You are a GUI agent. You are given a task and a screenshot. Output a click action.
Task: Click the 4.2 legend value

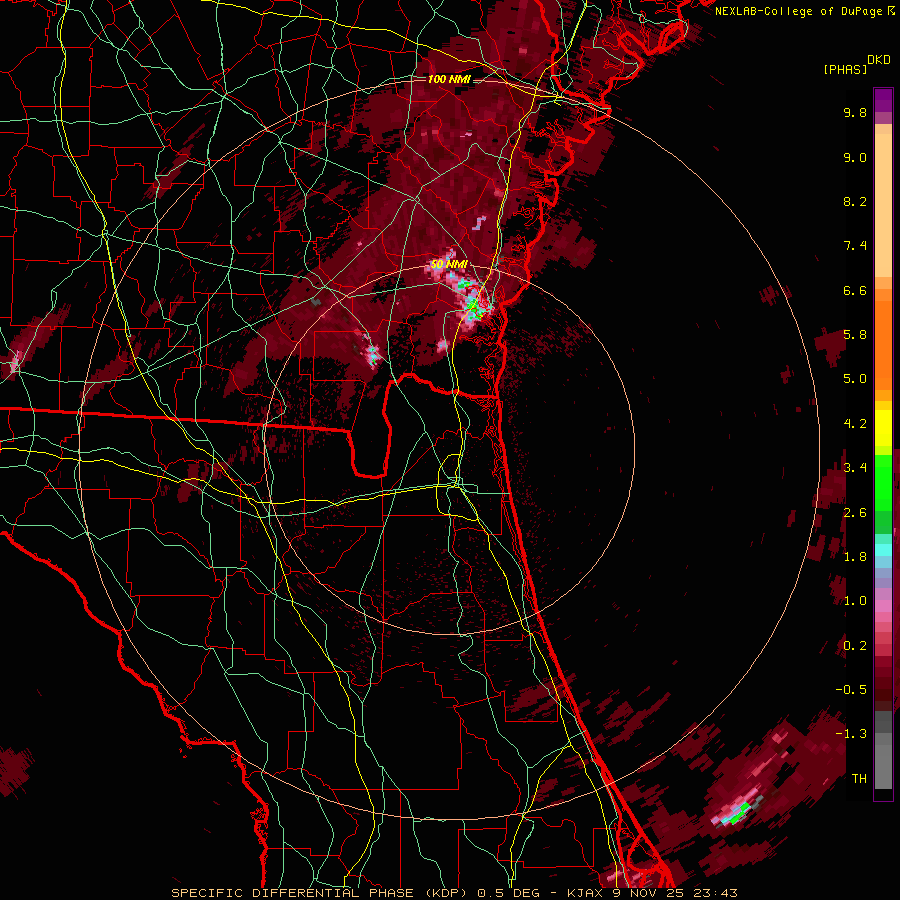(x=855, y=424)
